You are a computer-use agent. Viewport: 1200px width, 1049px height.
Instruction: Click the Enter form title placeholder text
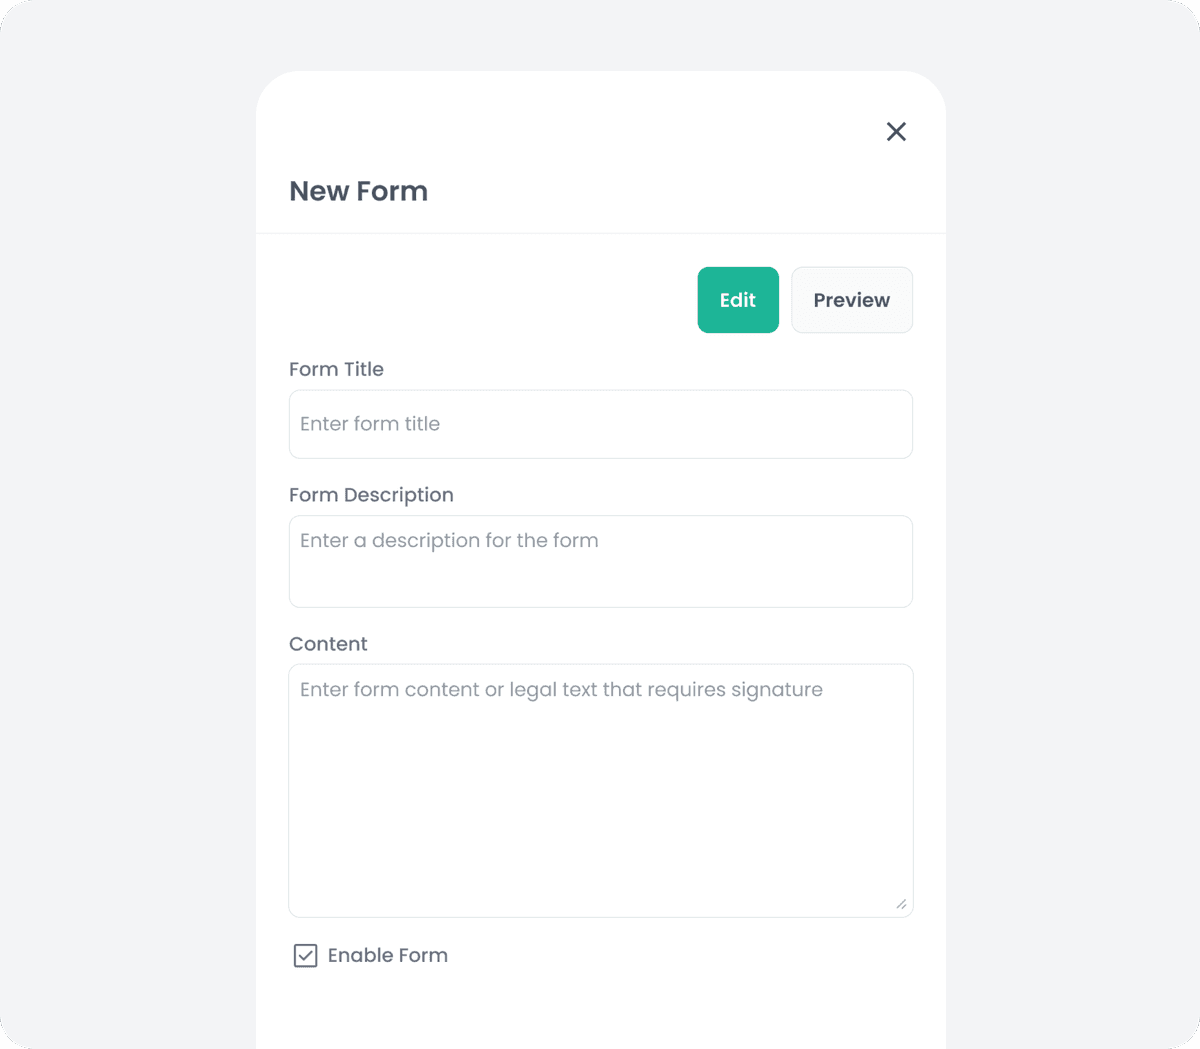(x=370, y=423)
